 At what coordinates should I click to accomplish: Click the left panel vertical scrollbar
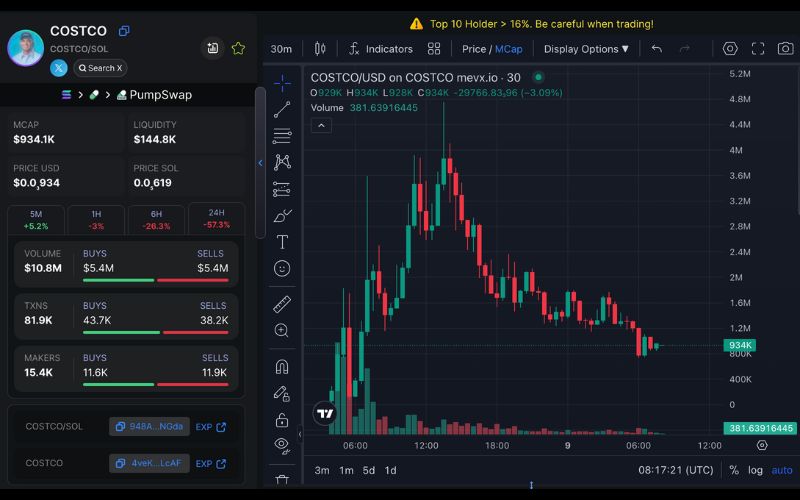[260, 162]
